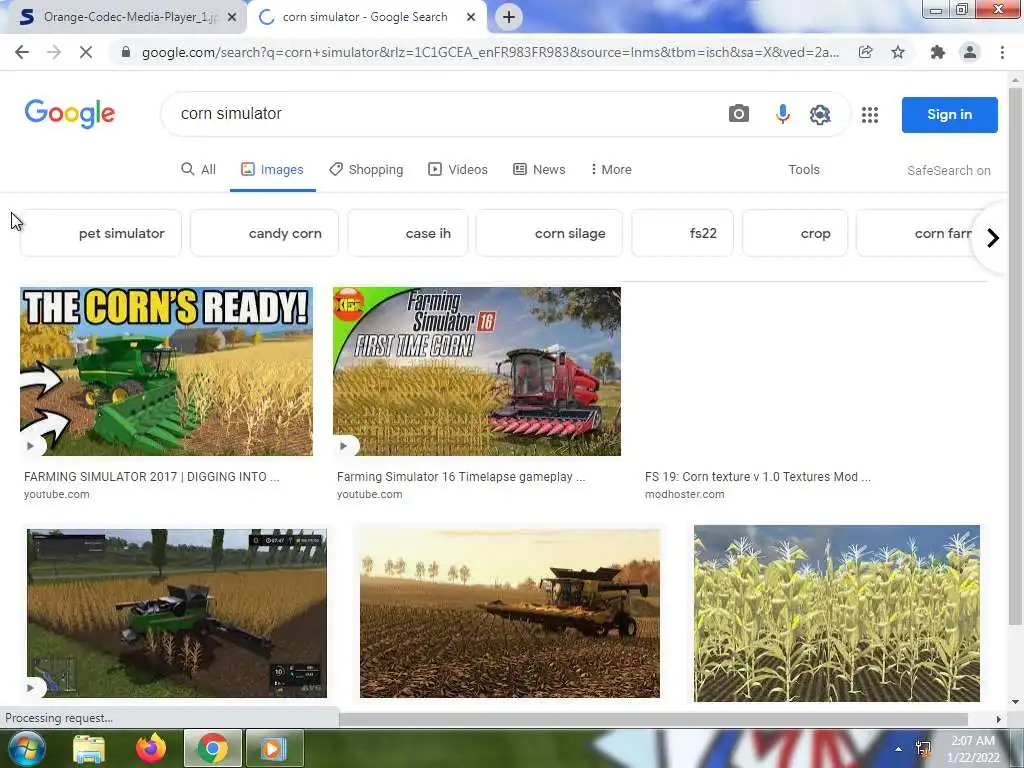
Task: Open the corn stalks texture thumbnail
Action: (x=837, y=613)
